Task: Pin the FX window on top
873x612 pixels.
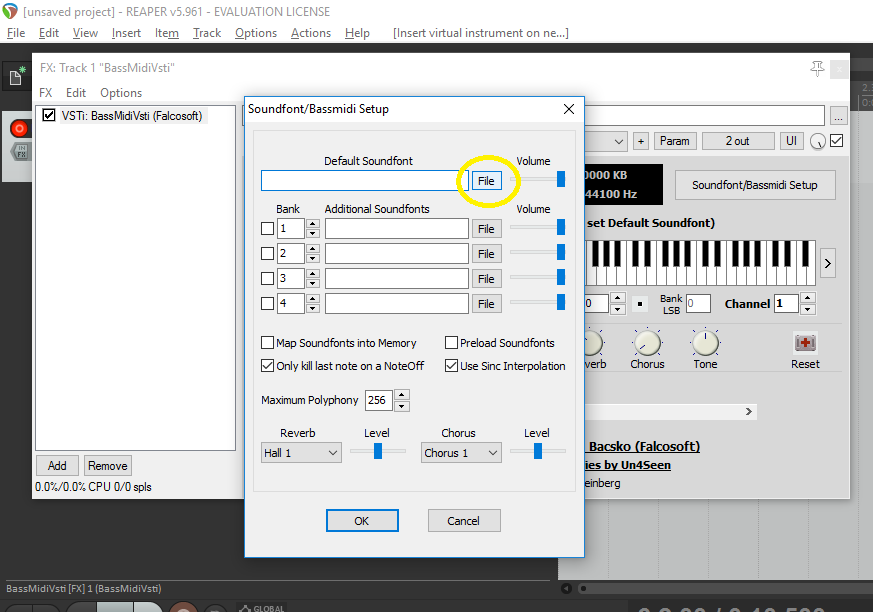Action: (x=817, y=68)
